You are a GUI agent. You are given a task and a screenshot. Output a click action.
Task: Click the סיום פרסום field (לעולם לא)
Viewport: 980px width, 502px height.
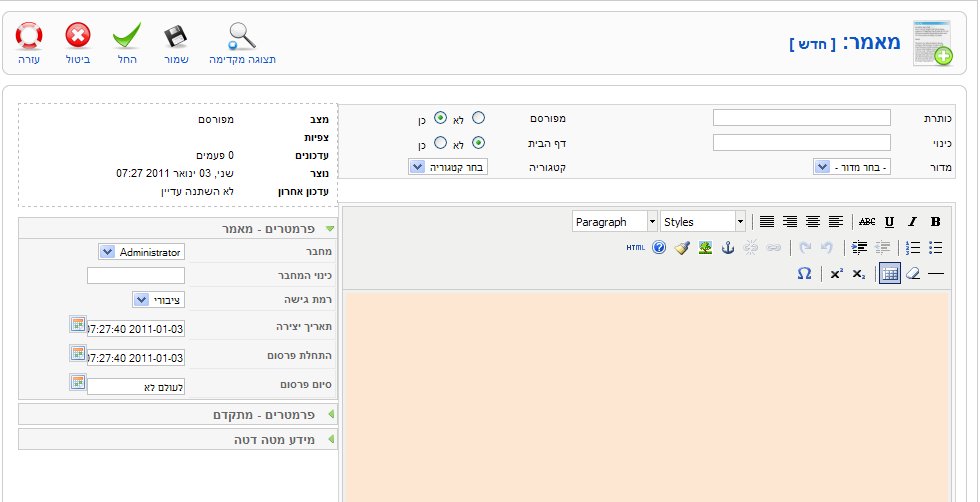pos(136,387)
